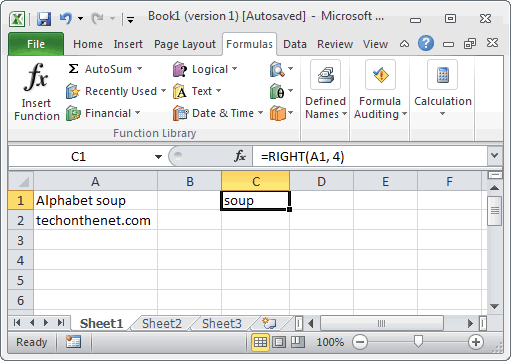
Task: Click the Redo arrow icon
Action: click(x=98, y=18)
